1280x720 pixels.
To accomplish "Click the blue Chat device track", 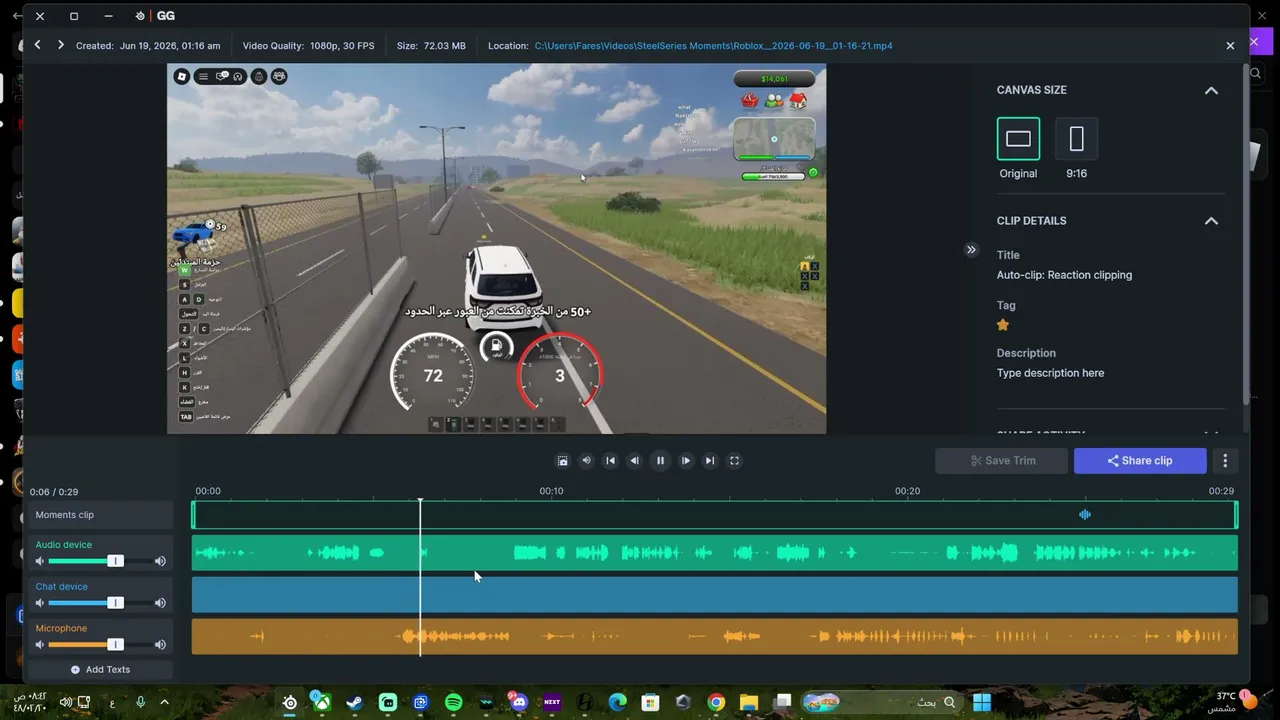I will [715, 595].
